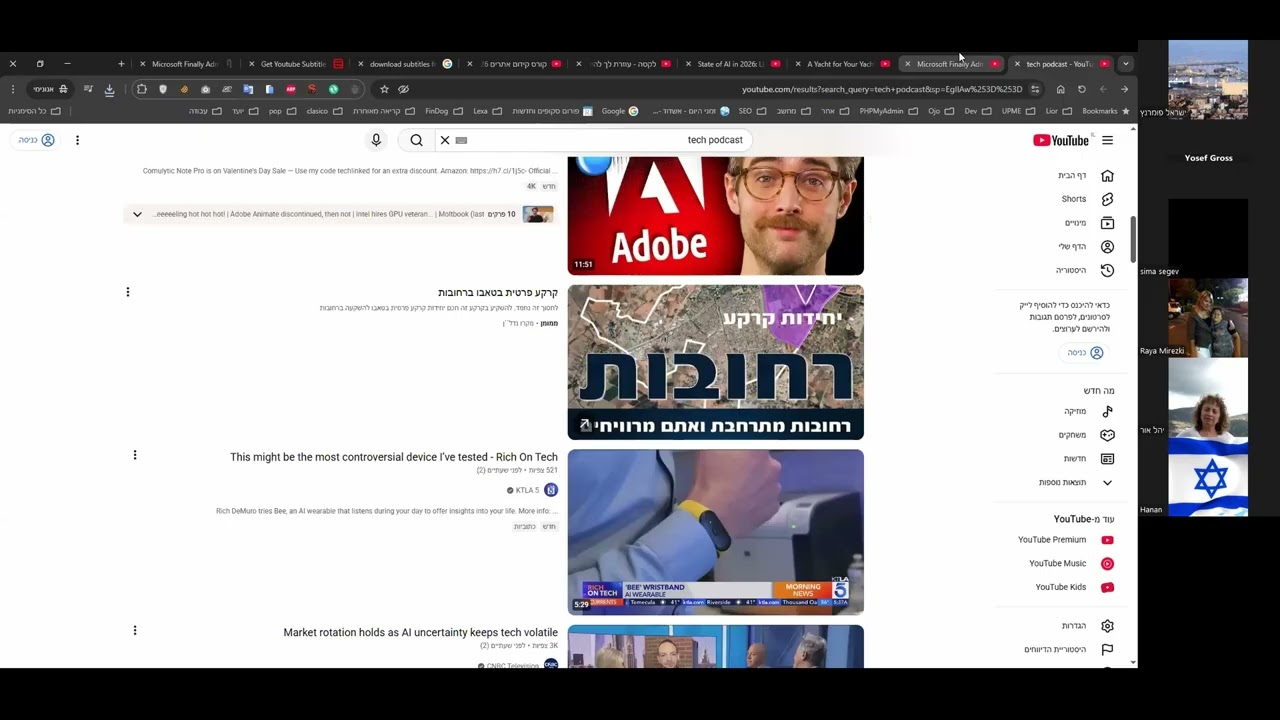Screen dimensions: 1280x720
Task: Bookmark this page with star icon
Action: [384, 89]
